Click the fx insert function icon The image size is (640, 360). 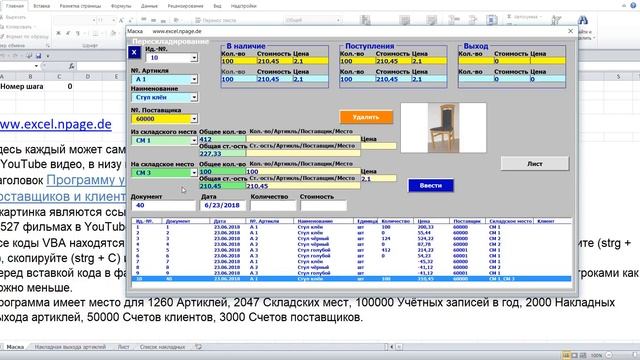(71, 66)
